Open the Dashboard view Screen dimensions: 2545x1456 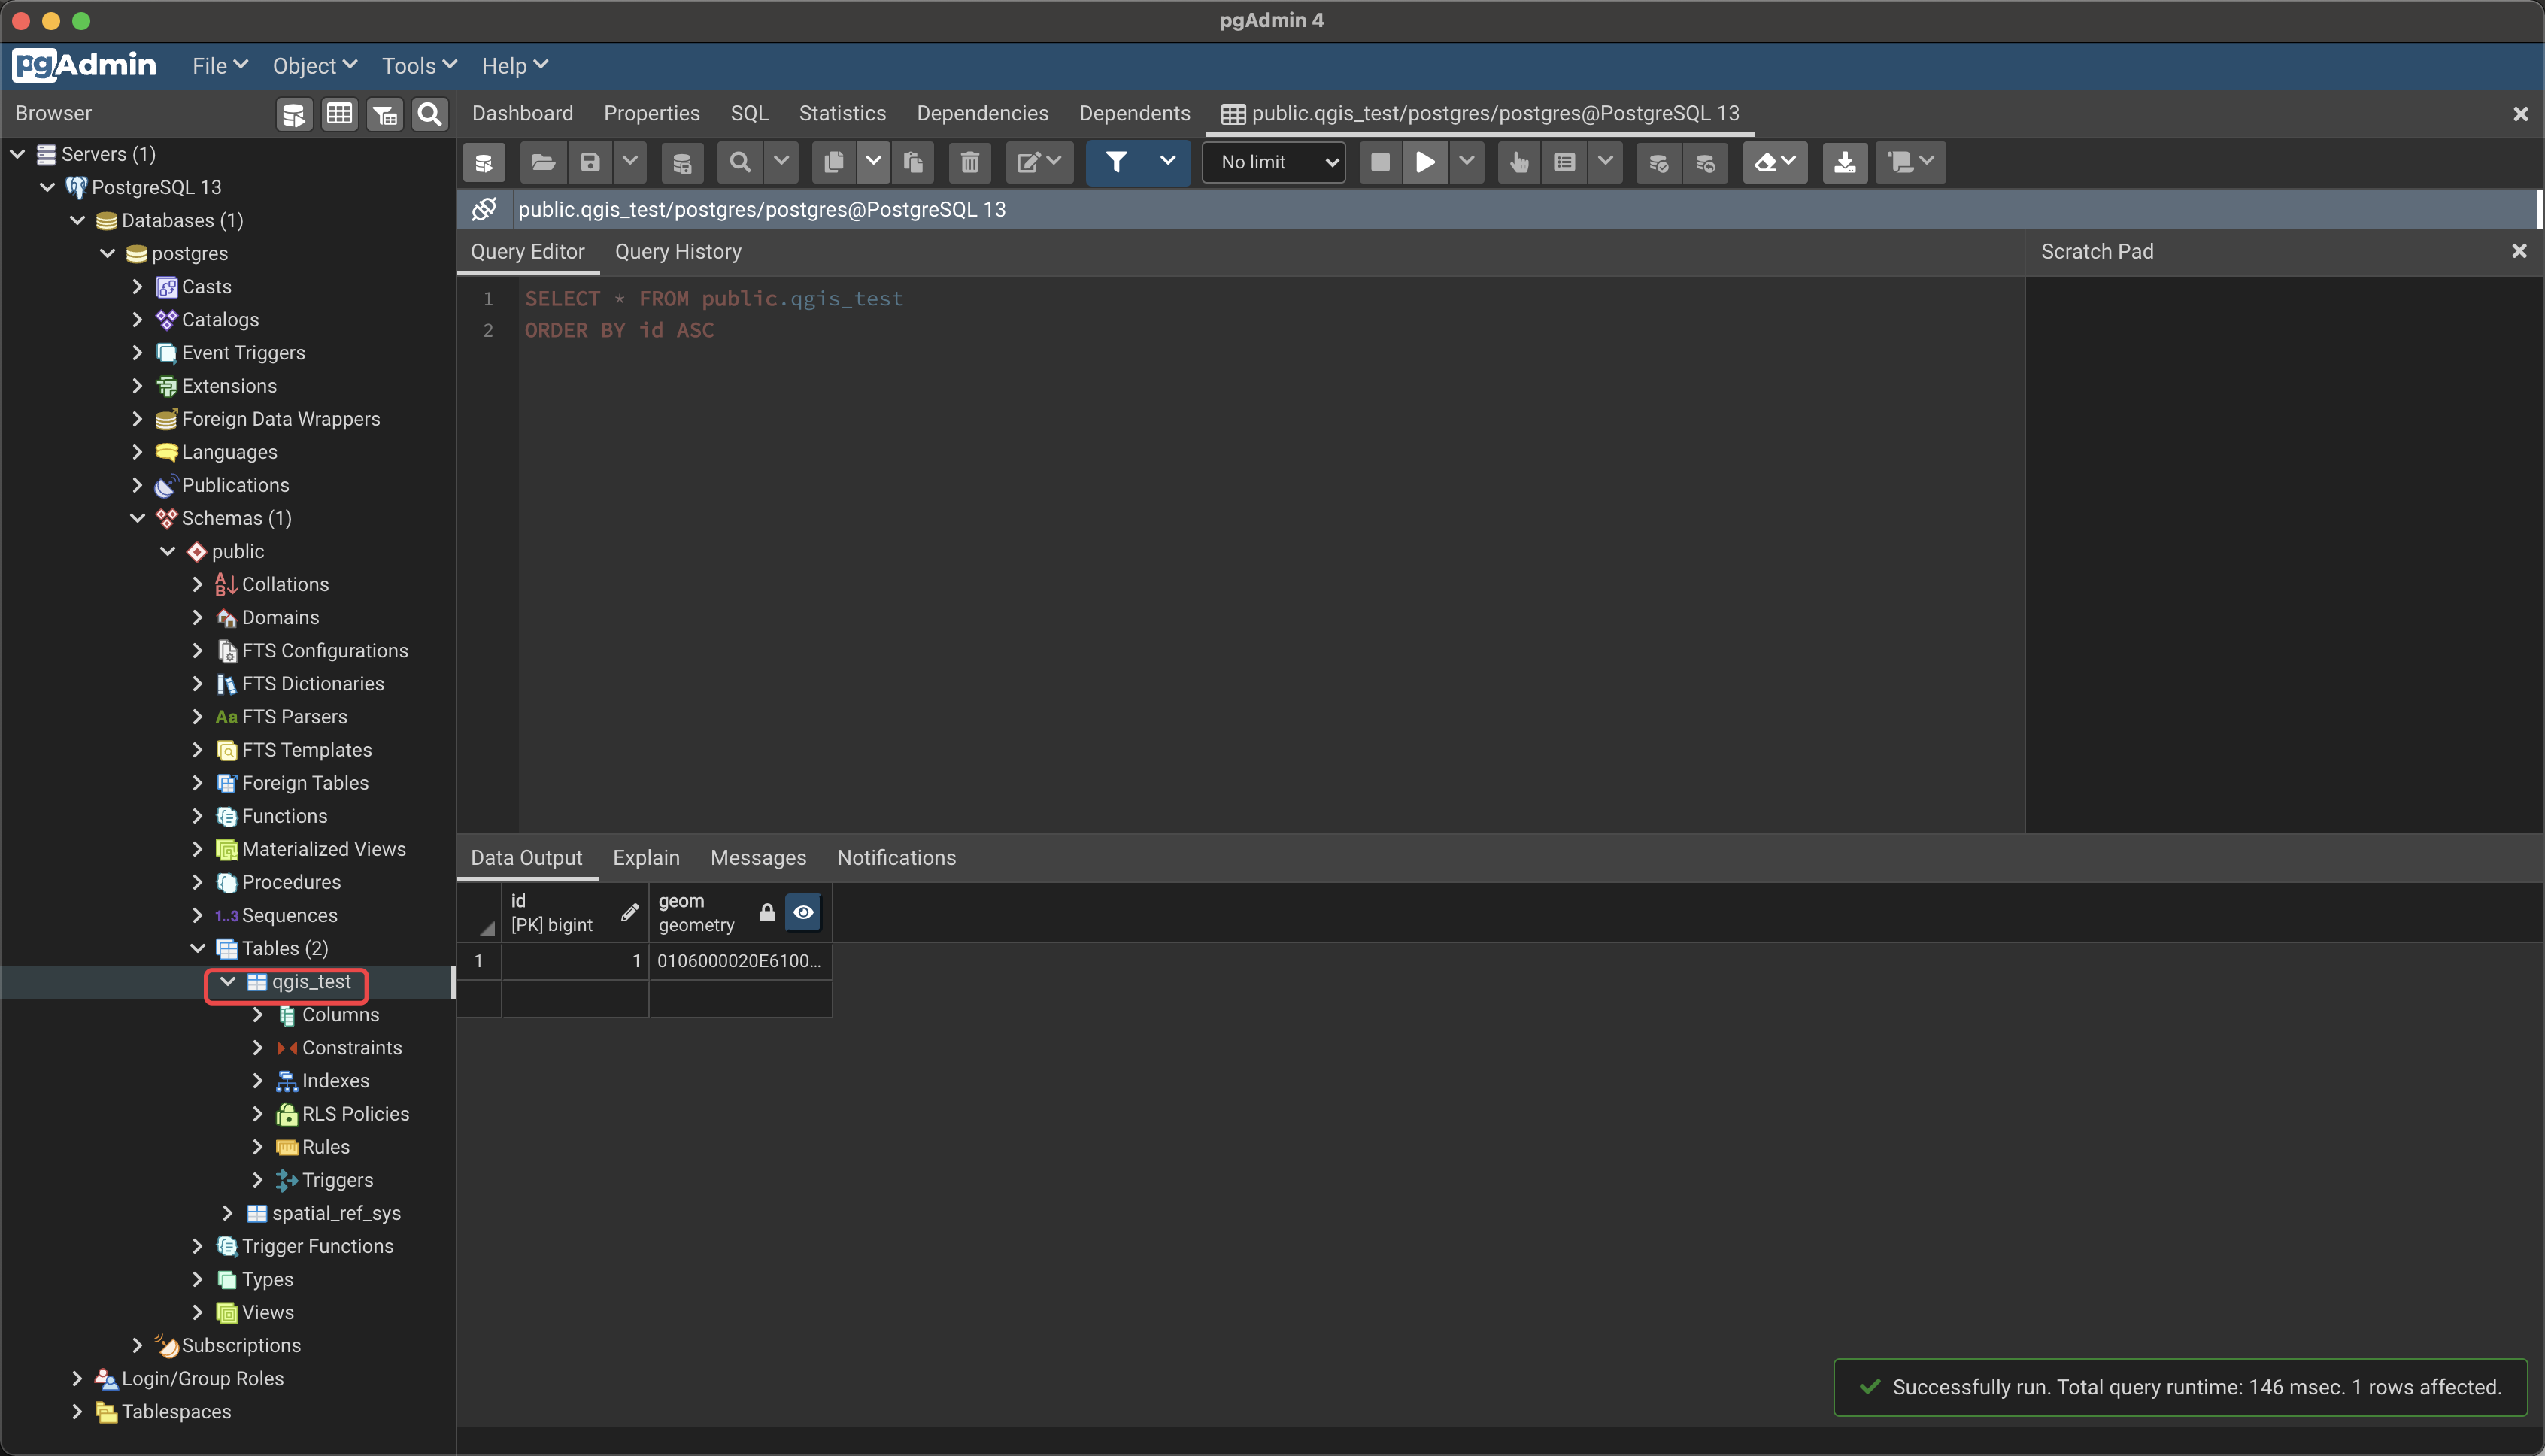(x=522, y=113)
